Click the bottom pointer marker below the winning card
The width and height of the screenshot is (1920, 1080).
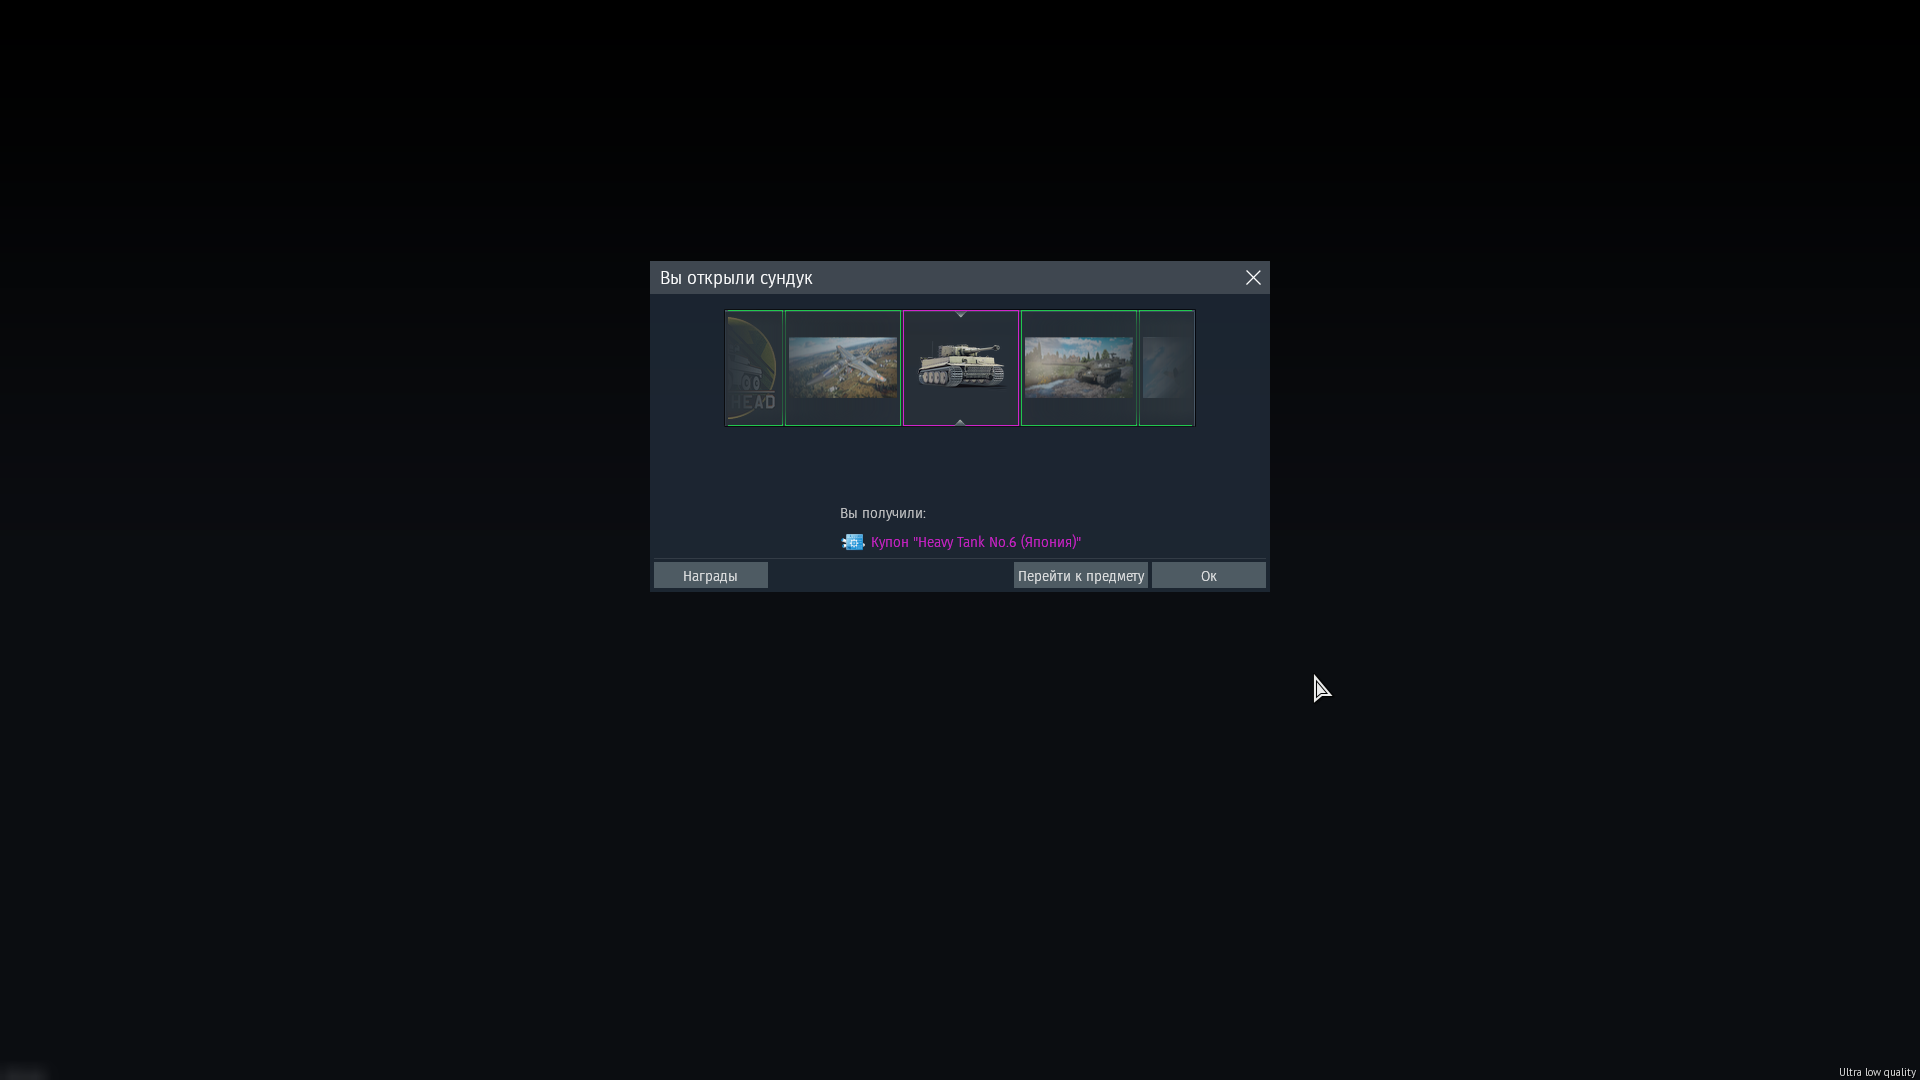(x=960, y=422)
